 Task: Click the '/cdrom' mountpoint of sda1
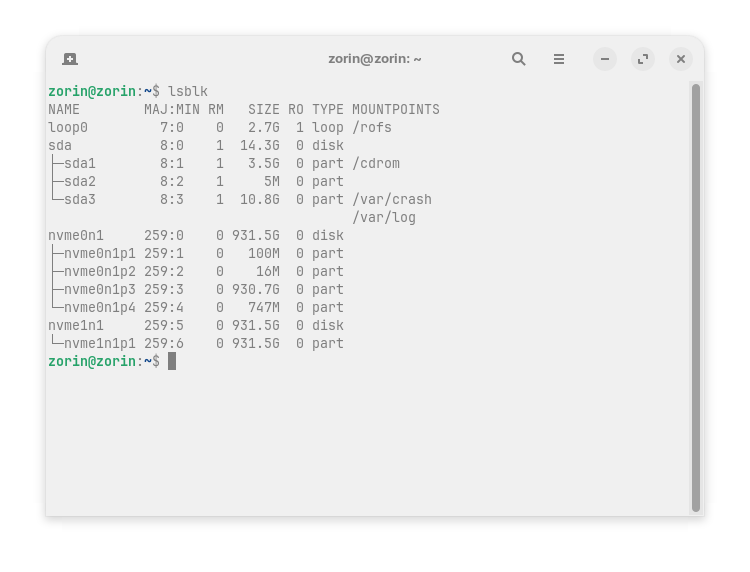coord(376,163)
